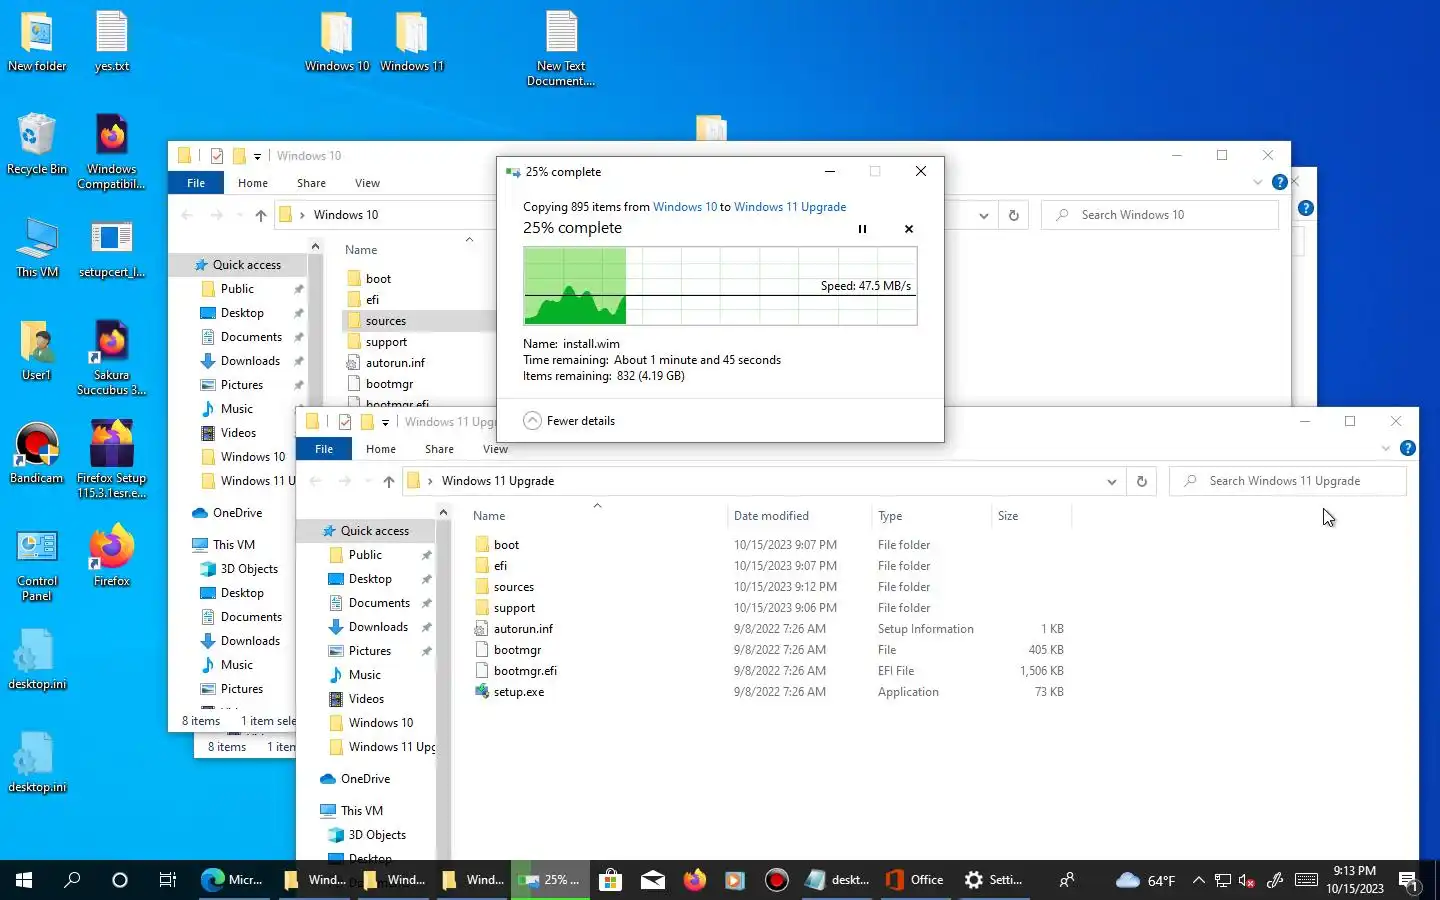Click Search Windows 10 field
This screenshot has width=1440, height=900.
click(x=1160, y=215)
